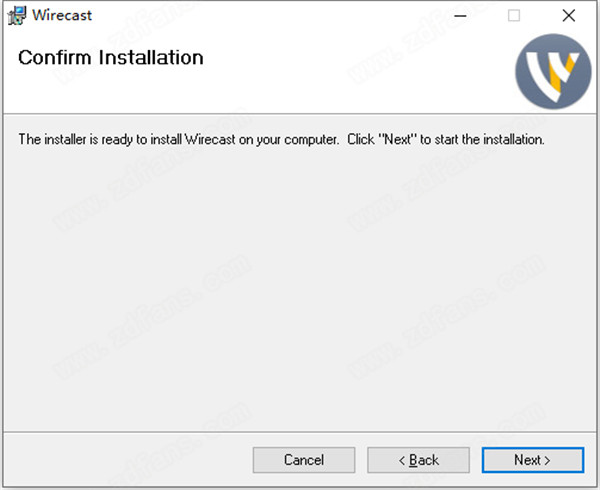Close the Wirecast setup window

click(569, 16)
